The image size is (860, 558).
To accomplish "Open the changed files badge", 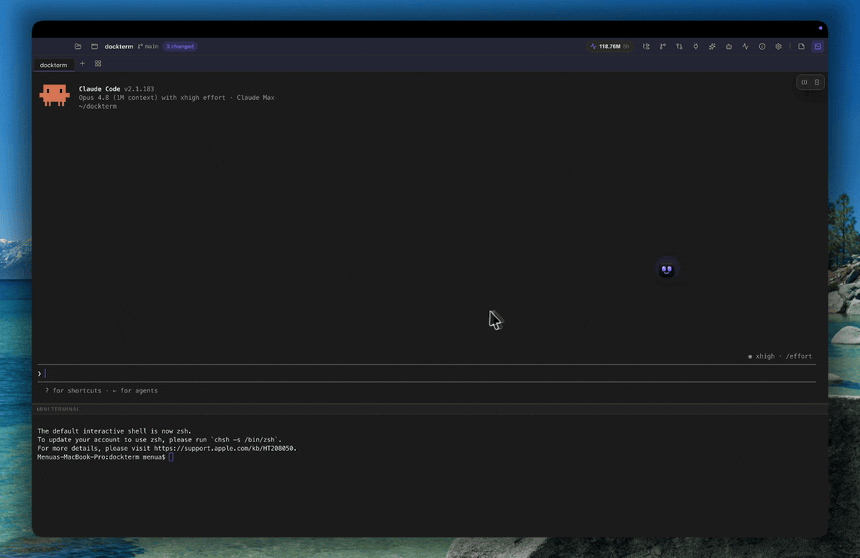I will pyautogui.click(x=180, y=47).
